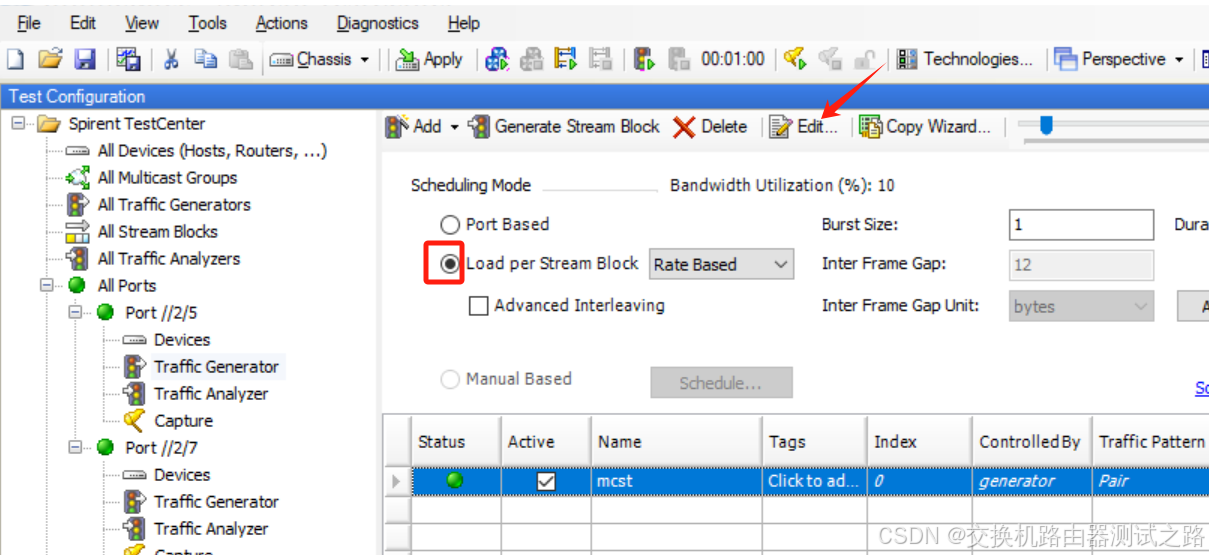Image resolution: width=1209 pixels, height=555 pixels.
Task: Open the Technologies... toolbar button
Action: tap(964, 59)
